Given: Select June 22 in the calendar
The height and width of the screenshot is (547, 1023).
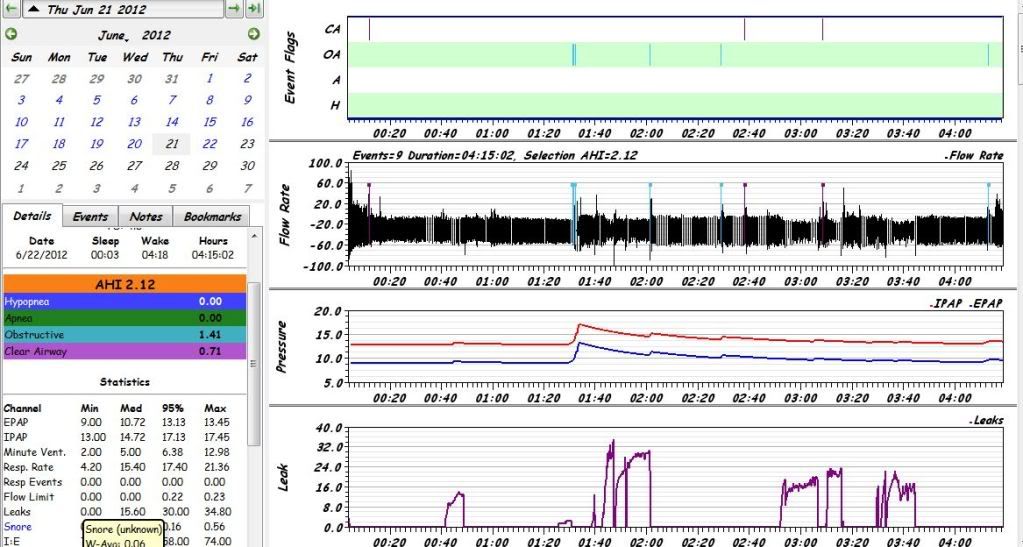Looking at the screenshot, I should [209, 144].
